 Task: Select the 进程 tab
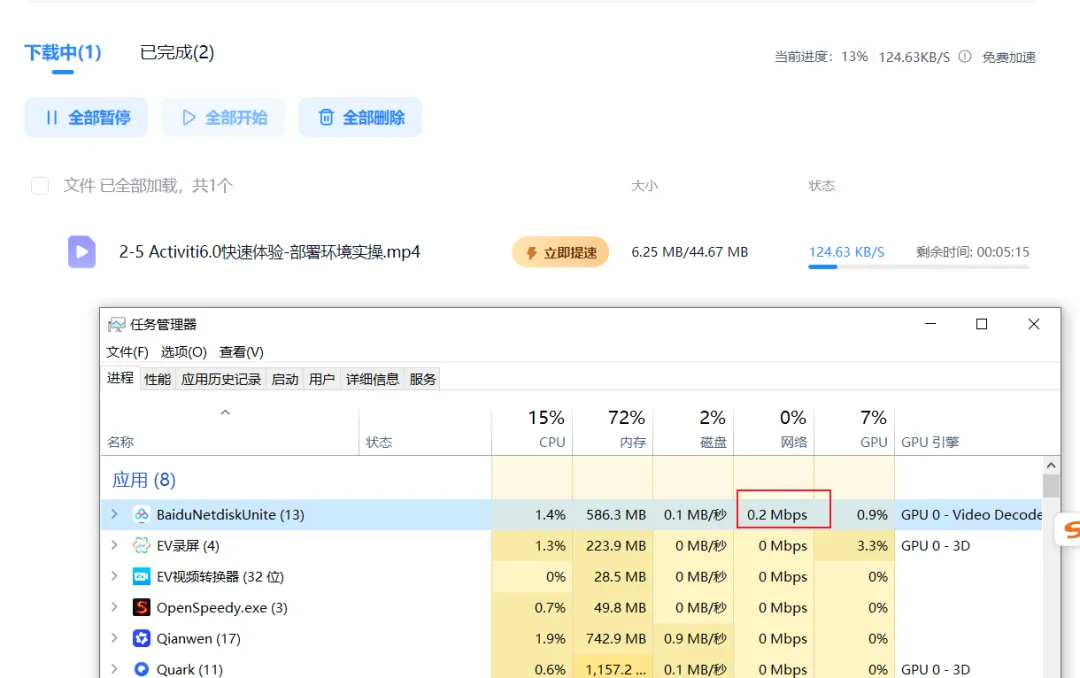121,378
